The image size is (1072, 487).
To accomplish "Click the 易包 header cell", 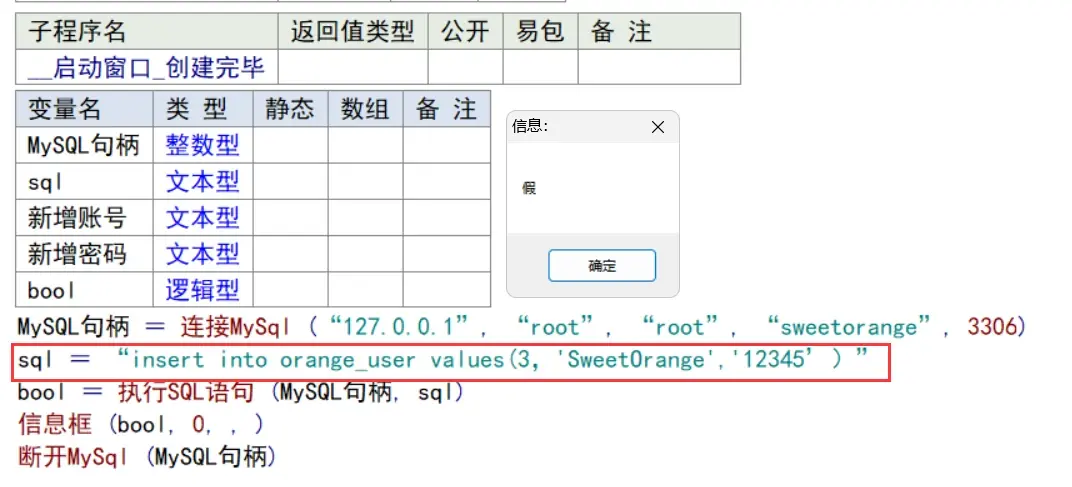I will [540, 31].
